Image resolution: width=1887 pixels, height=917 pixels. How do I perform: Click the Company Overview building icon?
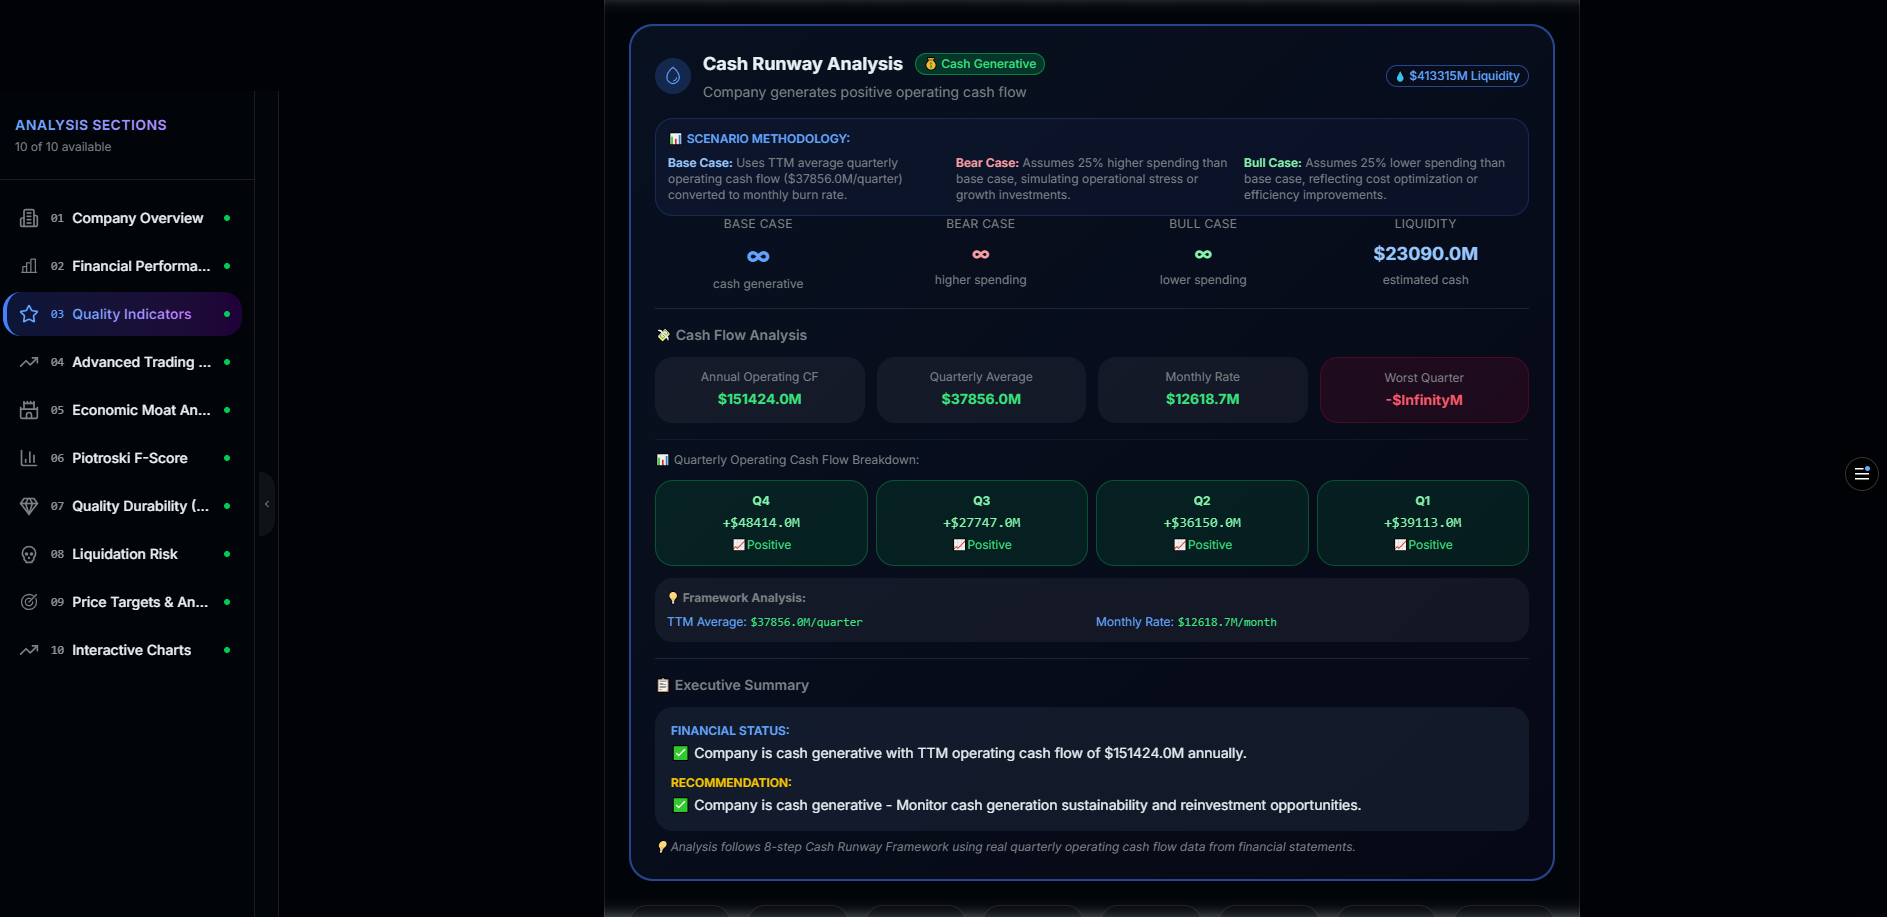point(29,218)
